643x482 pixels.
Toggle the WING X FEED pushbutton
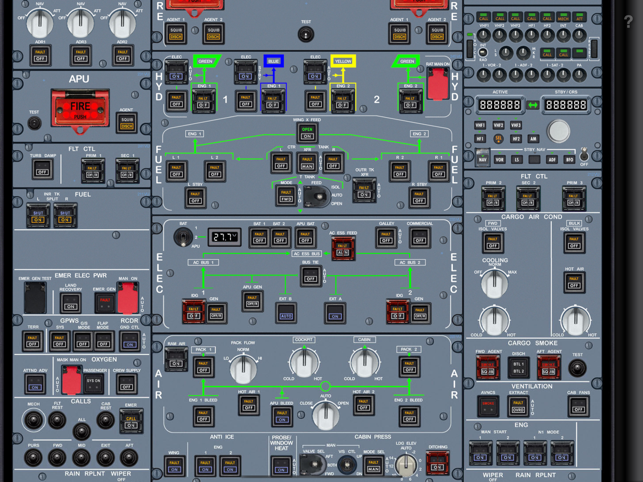click(x=307, y=134)
